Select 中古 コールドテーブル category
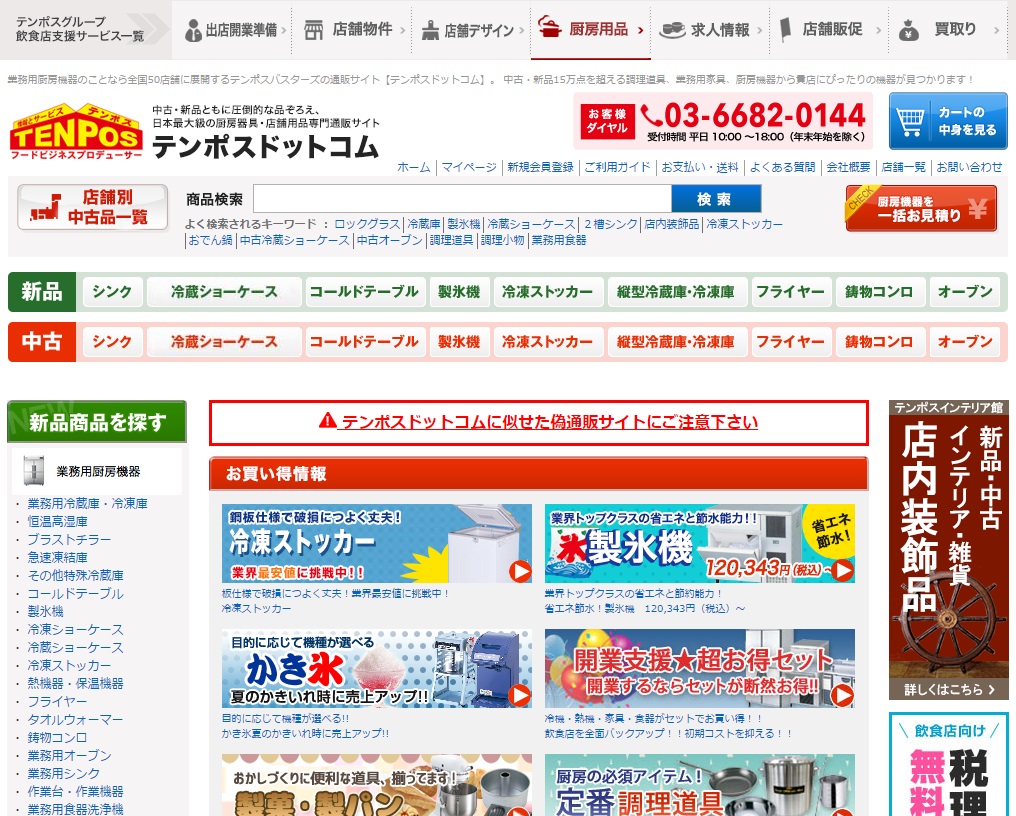Image resolution: width=1016 pixels, height=816 pixels. pyautogui.click(x=364, y=342)
